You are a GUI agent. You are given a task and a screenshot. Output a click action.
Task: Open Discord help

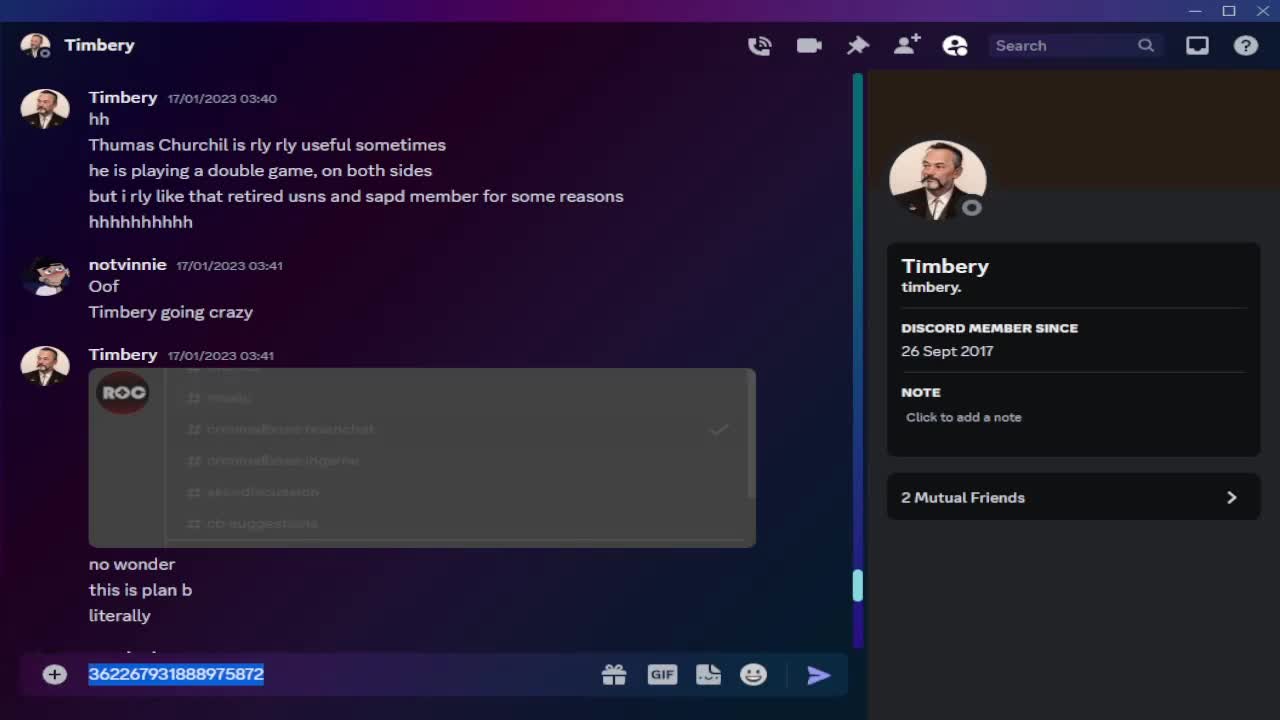(x=1246, y=45)
